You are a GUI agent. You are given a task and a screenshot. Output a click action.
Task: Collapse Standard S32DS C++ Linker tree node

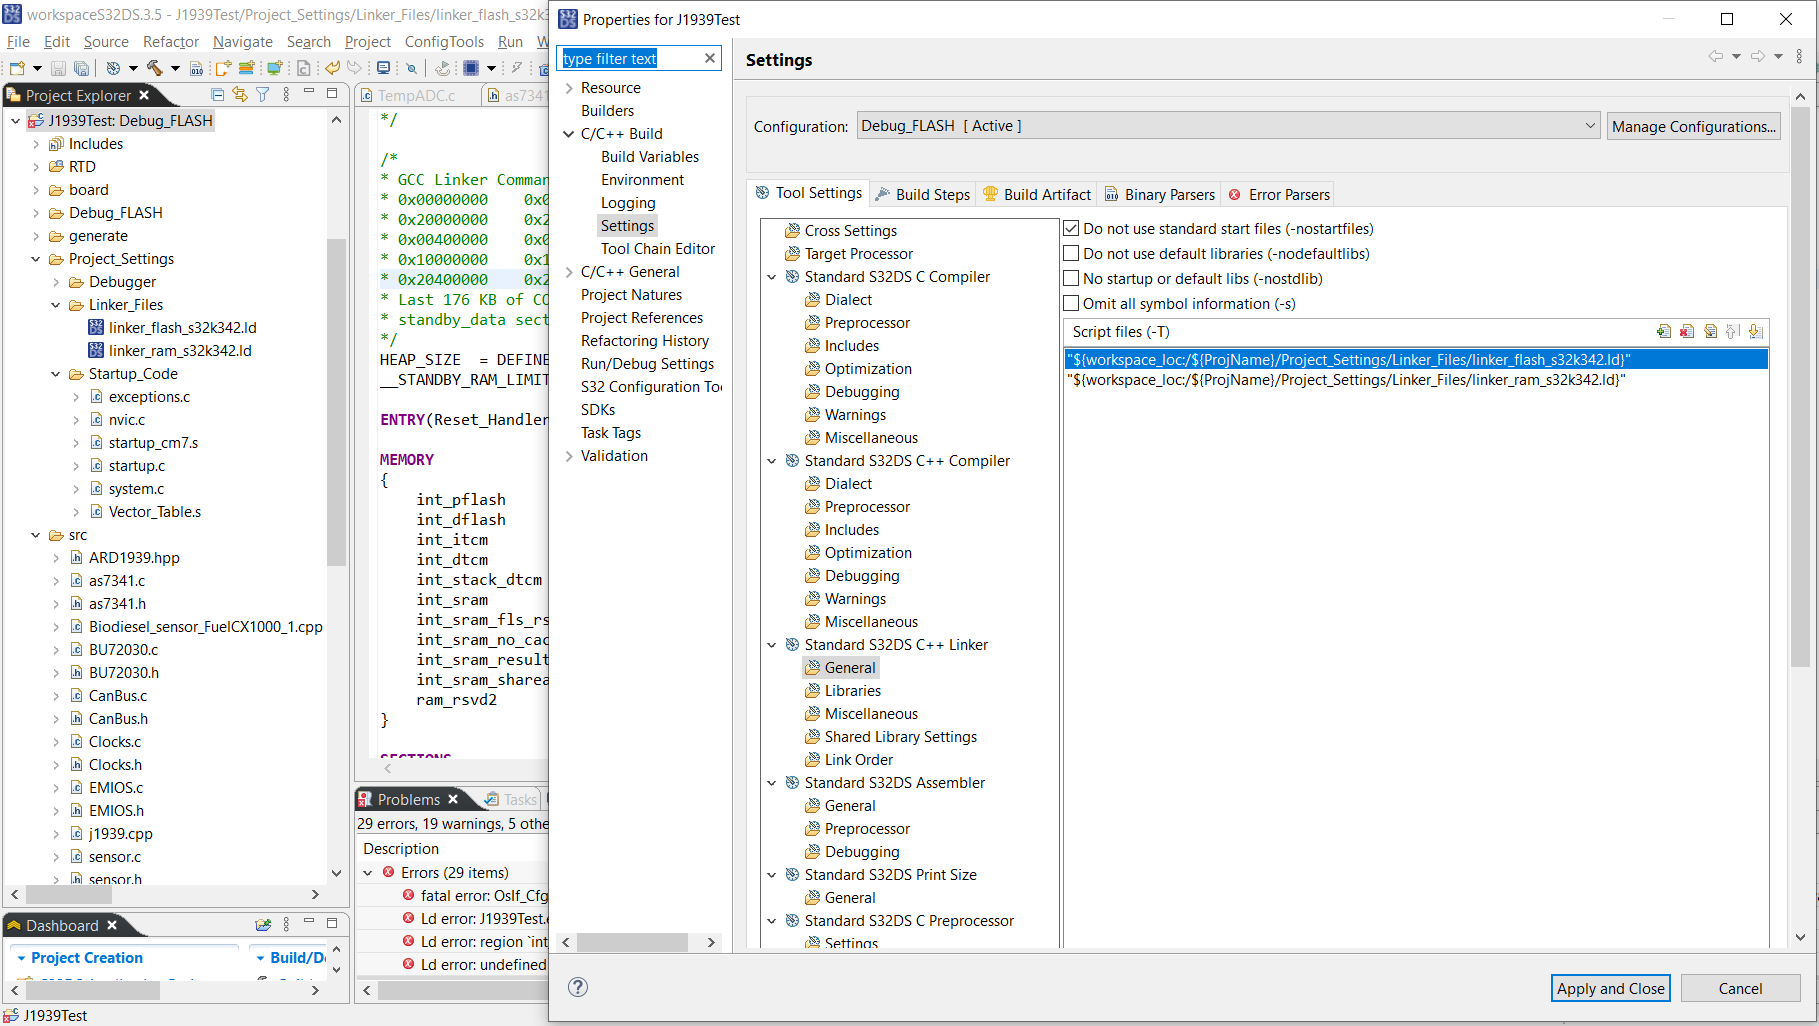pyautogui.click(x=771, y=645)
